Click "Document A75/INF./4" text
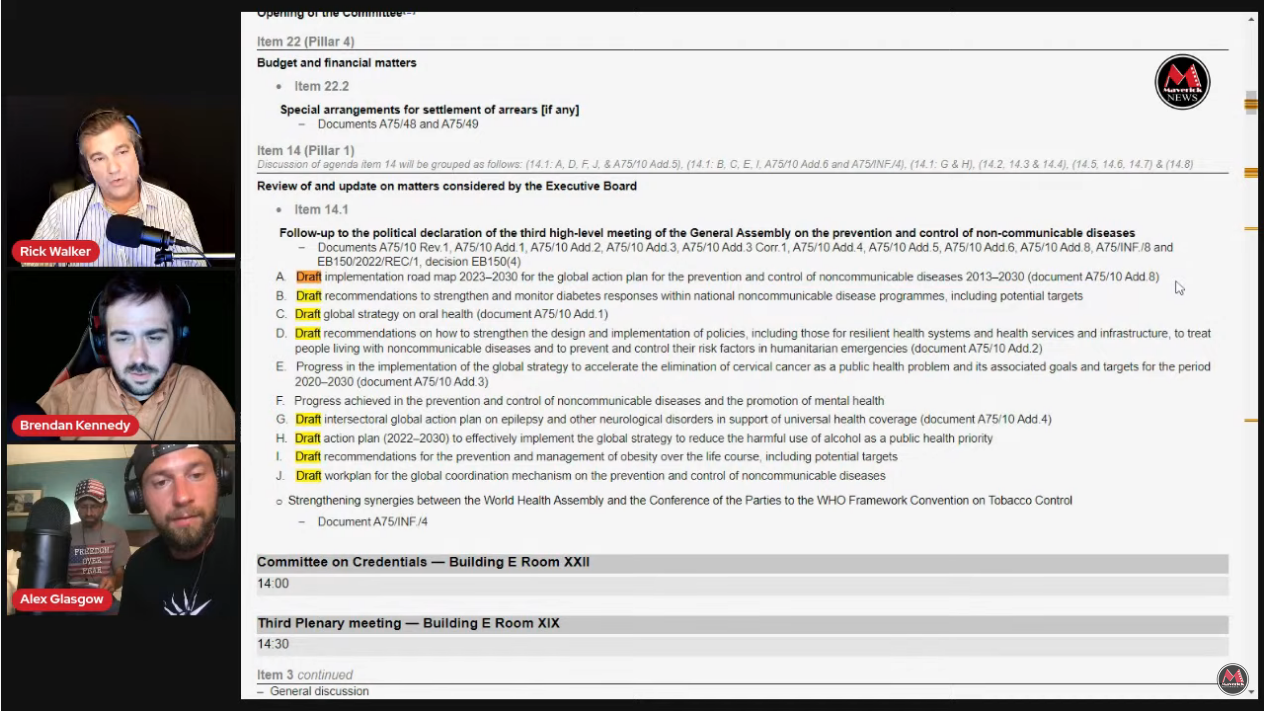Viewport: 1264px width, 711px height. coord(373,522)
